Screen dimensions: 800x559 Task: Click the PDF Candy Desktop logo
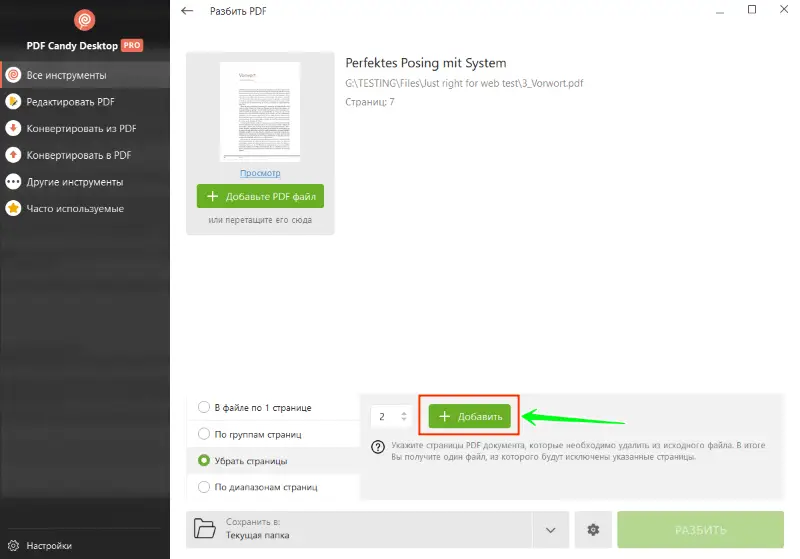tap(85, 20)
